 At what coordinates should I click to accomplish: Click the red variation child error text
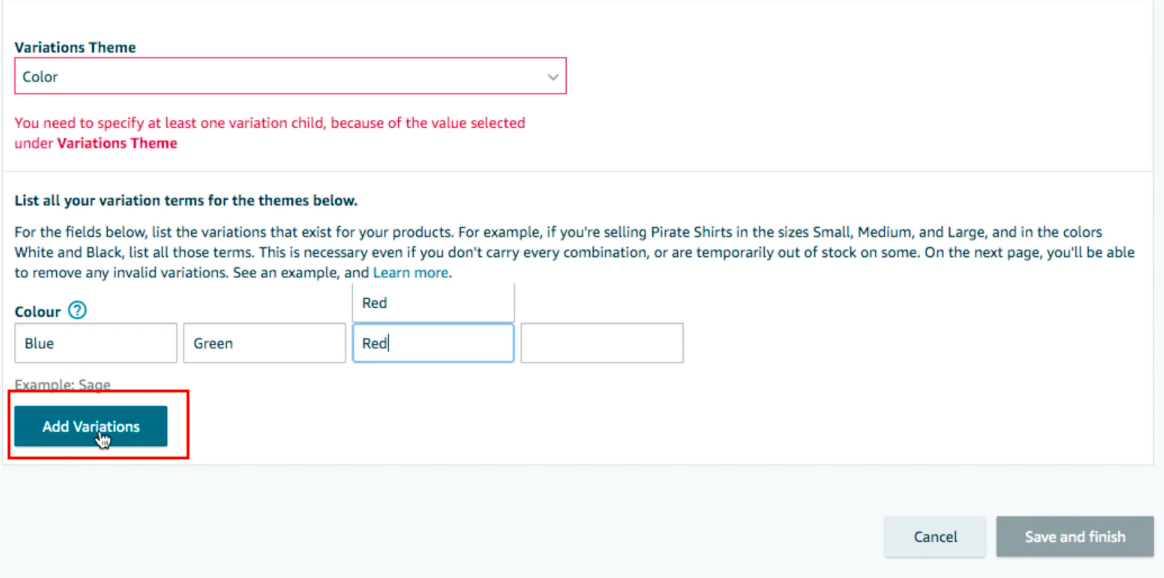[269, 123]
